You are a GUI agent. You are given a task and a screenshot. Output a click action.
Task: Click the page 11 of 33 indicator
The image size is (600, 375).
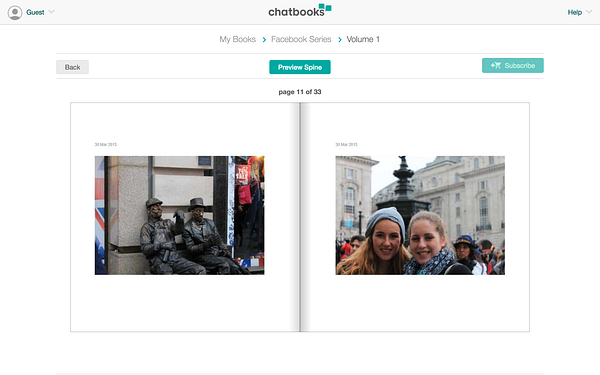pos(300,92)
